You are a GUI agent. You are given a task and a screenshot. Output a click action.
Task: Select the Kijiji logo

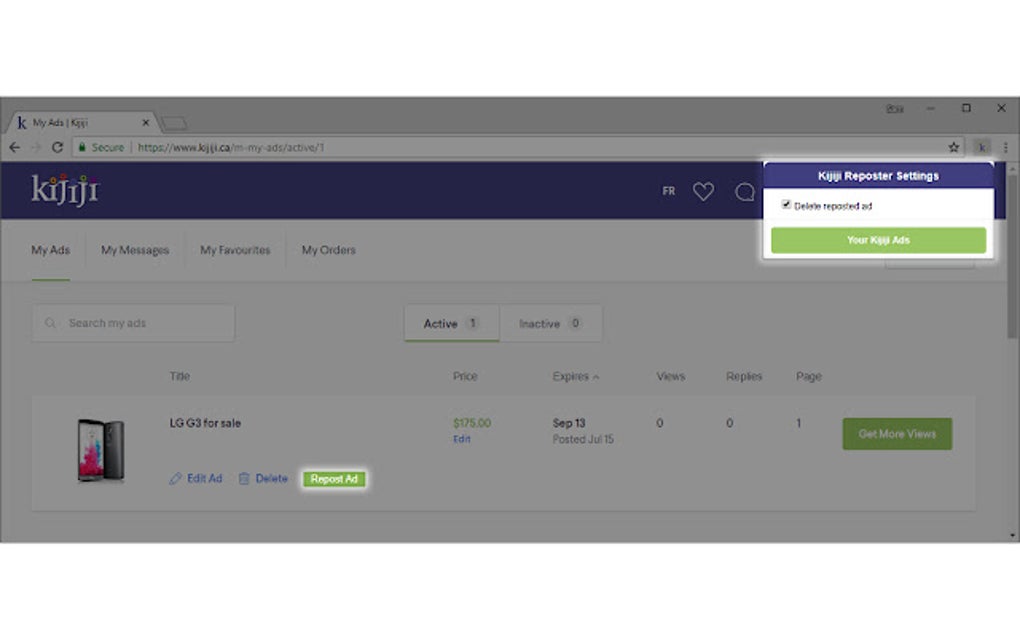coord(65,189)
